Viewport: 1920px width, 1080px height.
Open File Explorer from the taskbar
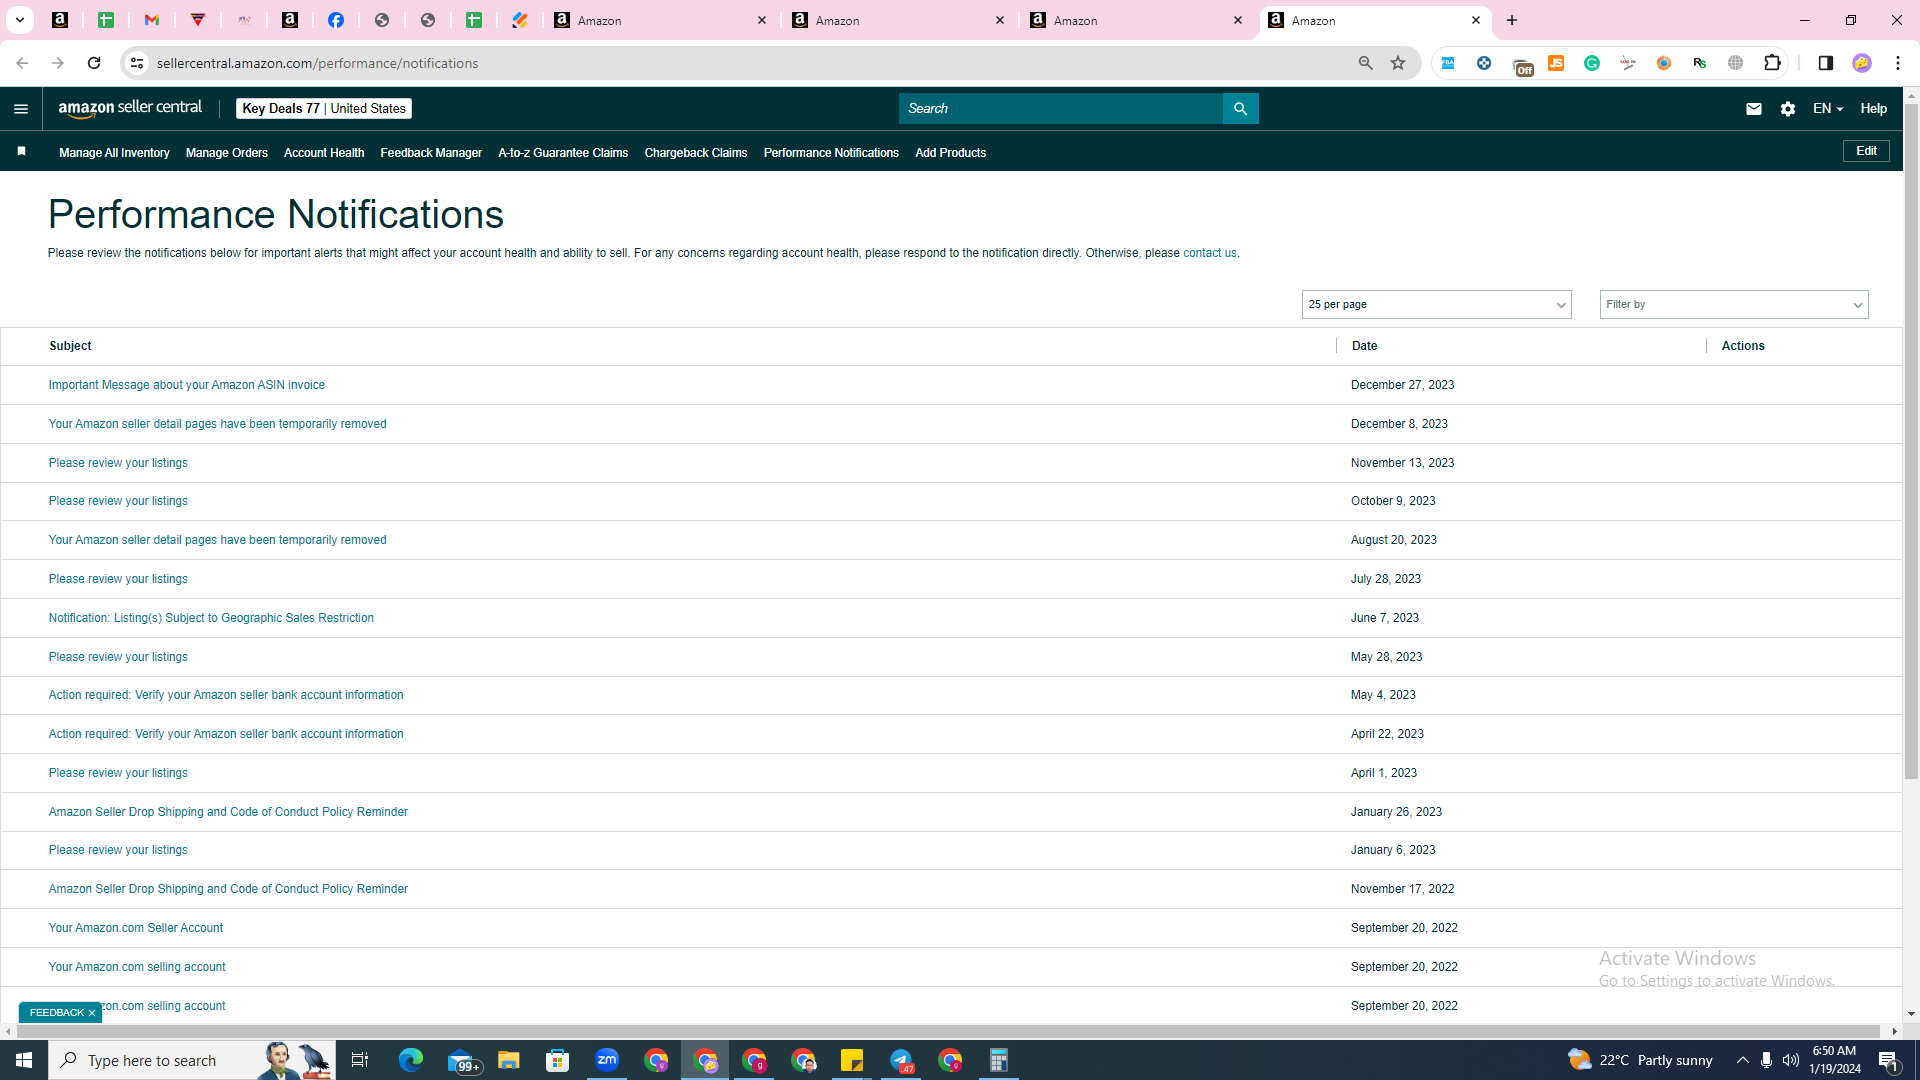tap(509, 1060)
